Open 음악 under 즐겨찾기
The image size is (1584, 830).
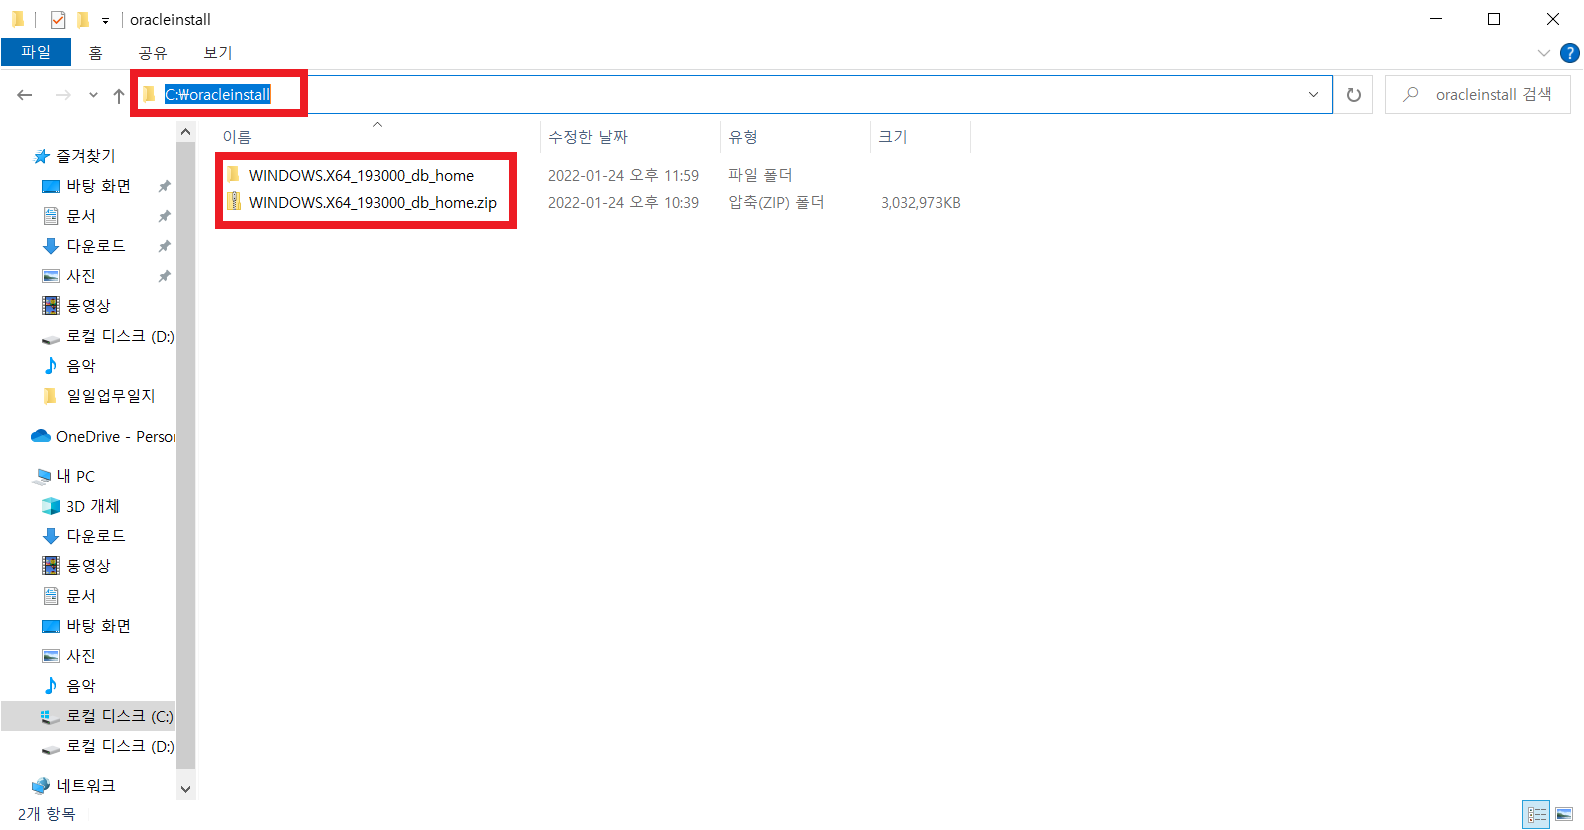click(80, 366)
